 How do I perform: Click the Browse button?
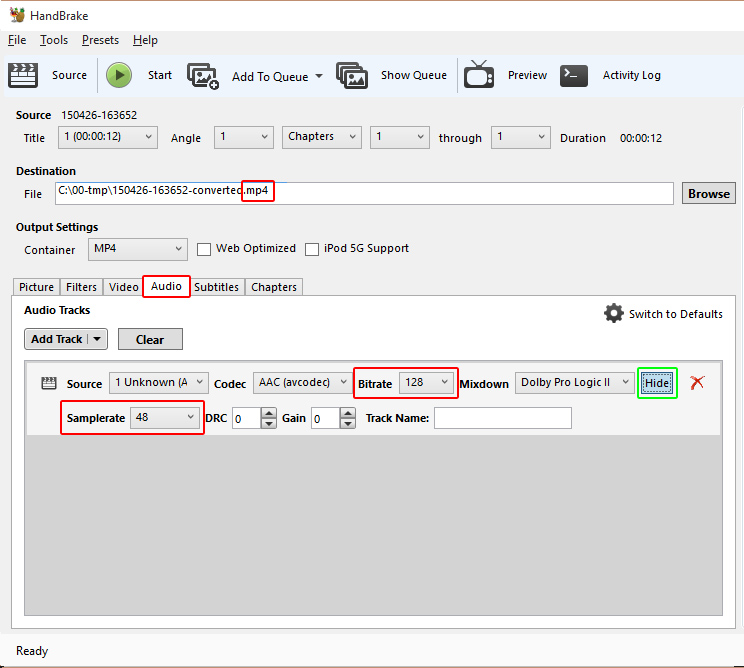click(x=708, y=194)
